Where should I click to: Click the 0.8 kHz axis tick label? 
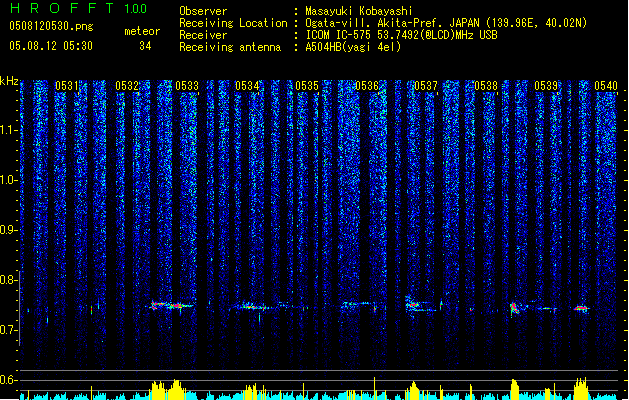click(7, 280)
